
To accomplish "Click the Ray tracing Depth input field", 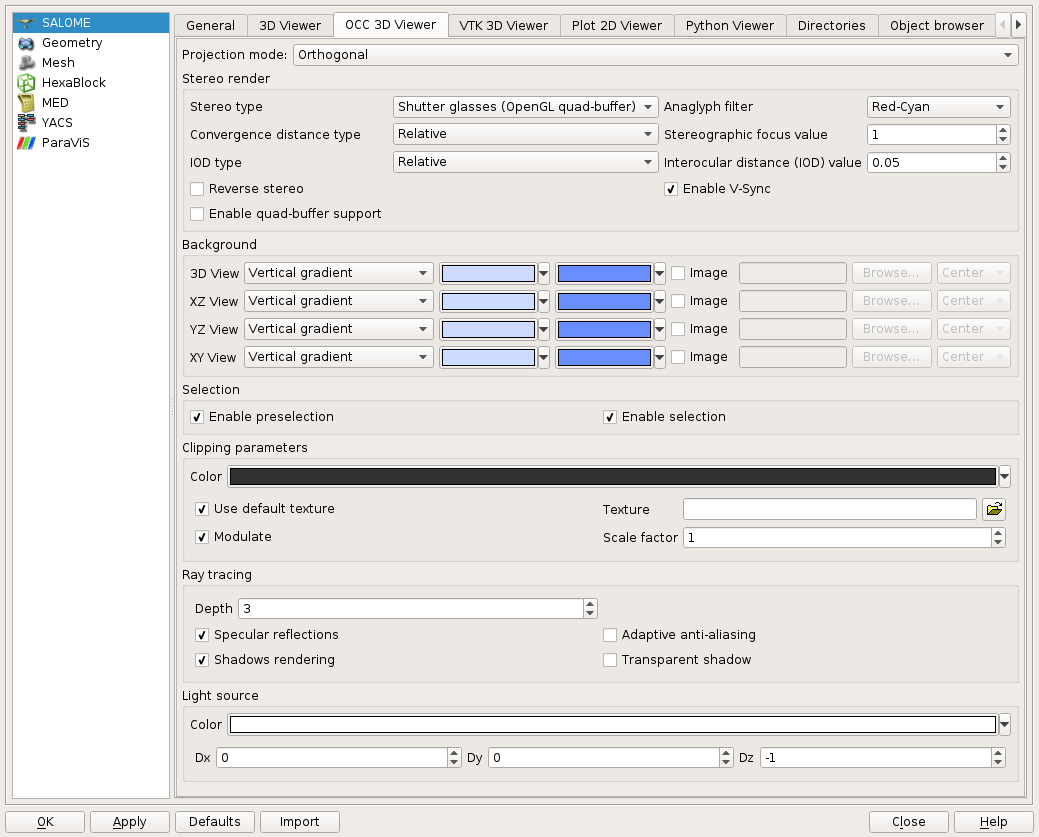I will 410,609.
